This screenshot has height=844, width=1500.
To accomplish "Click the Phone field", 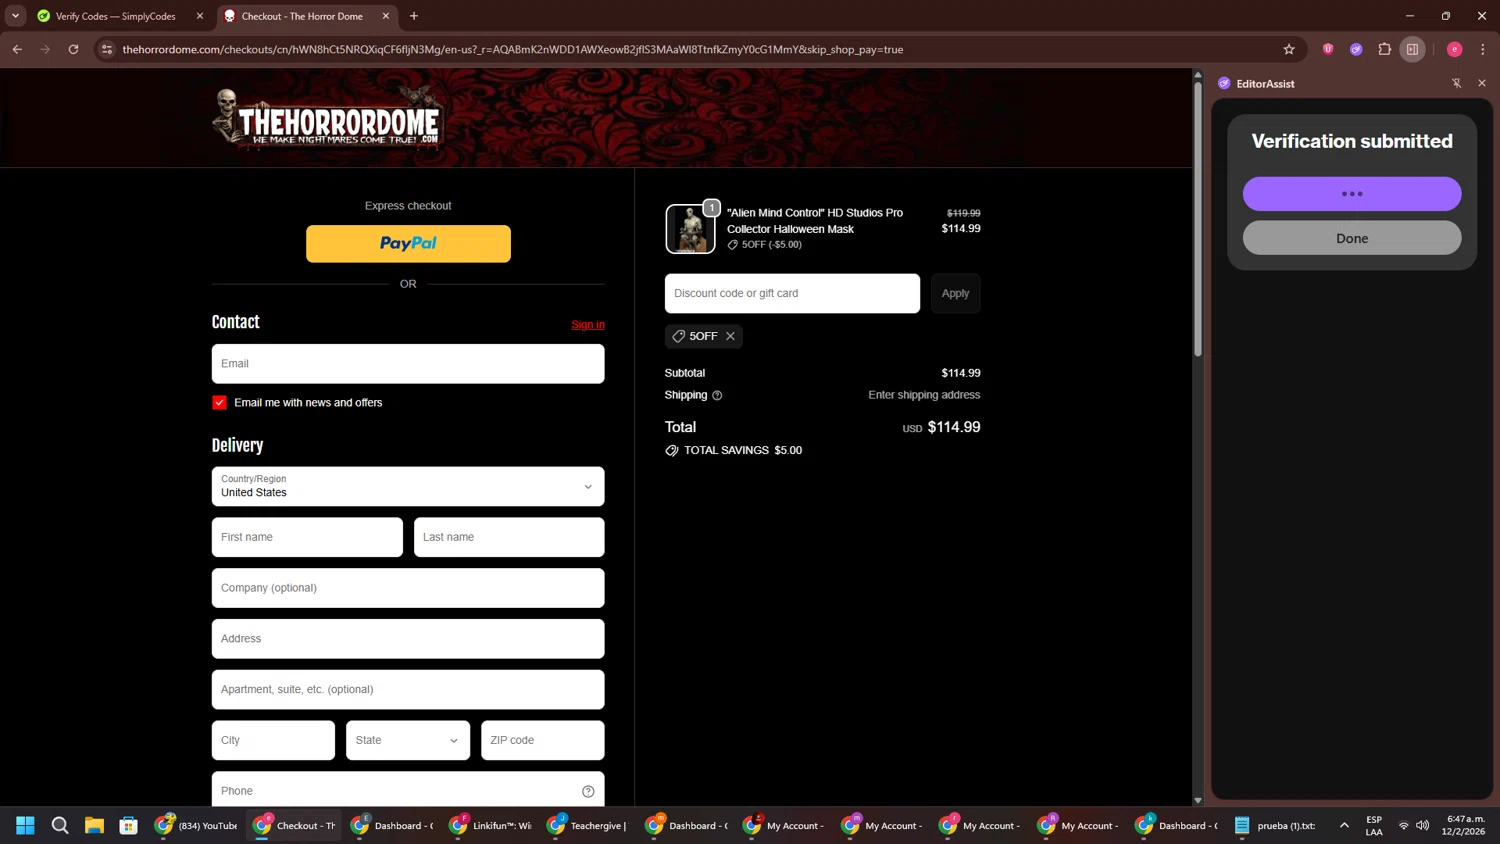I will coord(408,790).
